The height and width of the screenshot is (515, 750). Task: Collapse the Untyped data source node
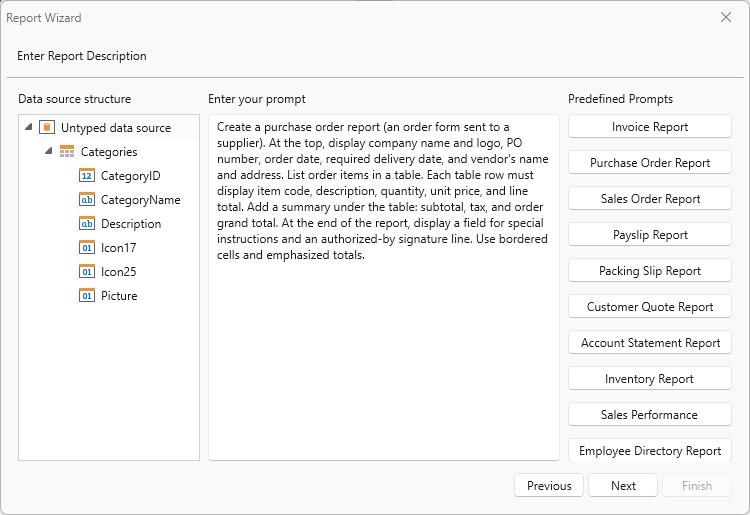coord(29,127)
